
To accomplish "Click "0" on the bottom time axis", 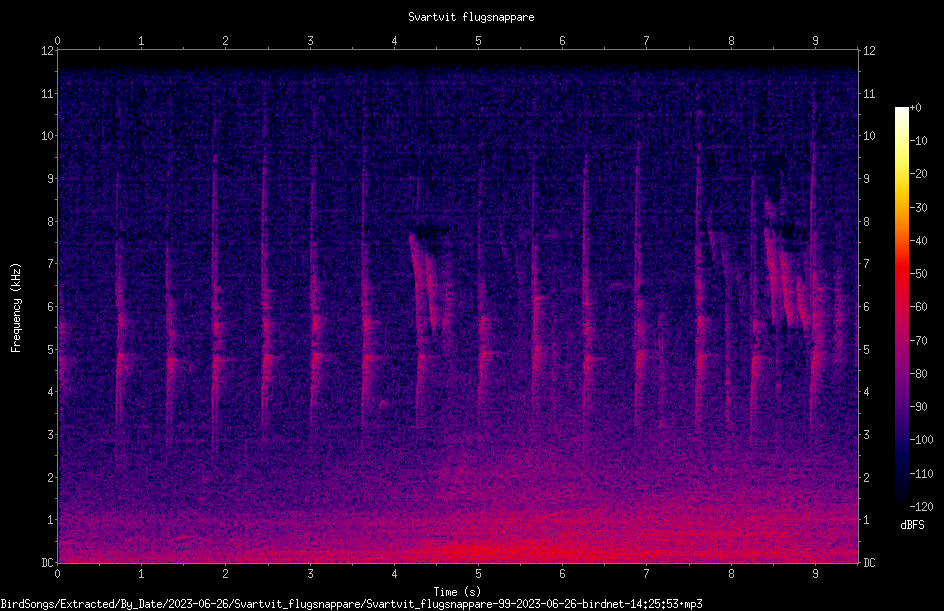I will pos(57,574).
